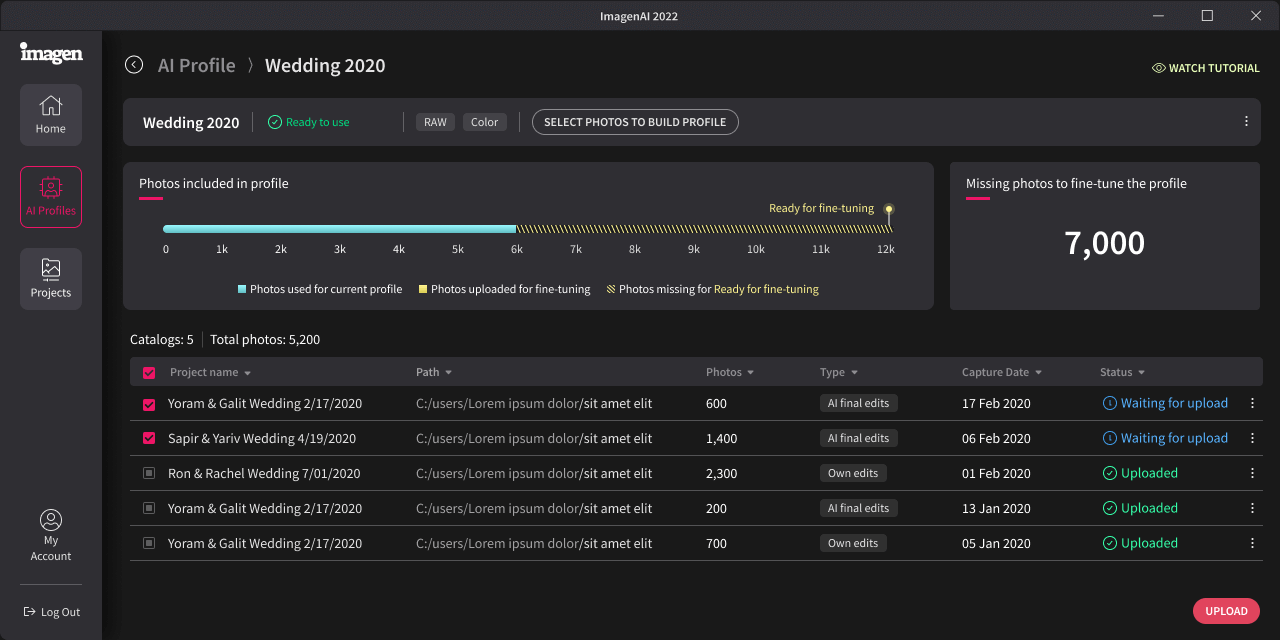This screenshot has width=1280, height=640.
Task: Go to Home in the sidebar
Action: pyautogui.click(x=51, y=115)
